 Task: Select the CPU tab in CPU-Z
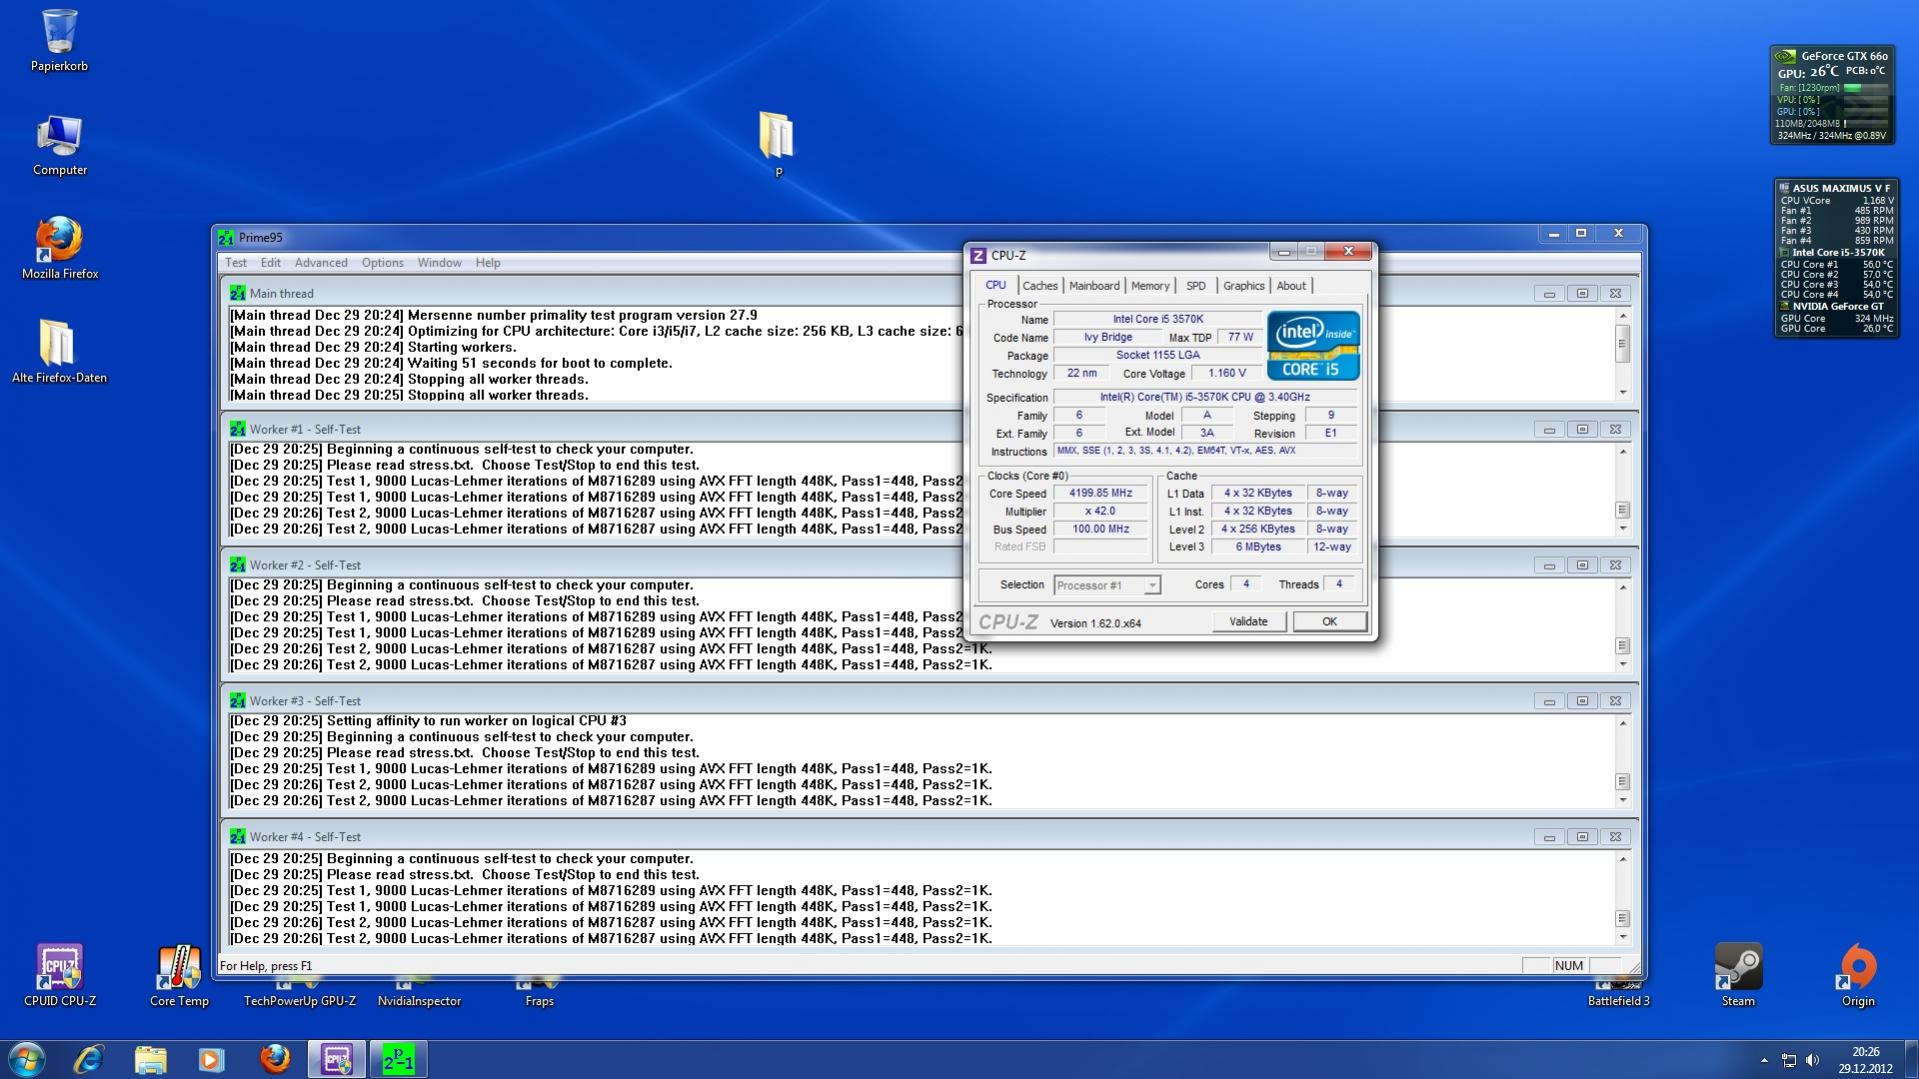(x=996, y=285)
